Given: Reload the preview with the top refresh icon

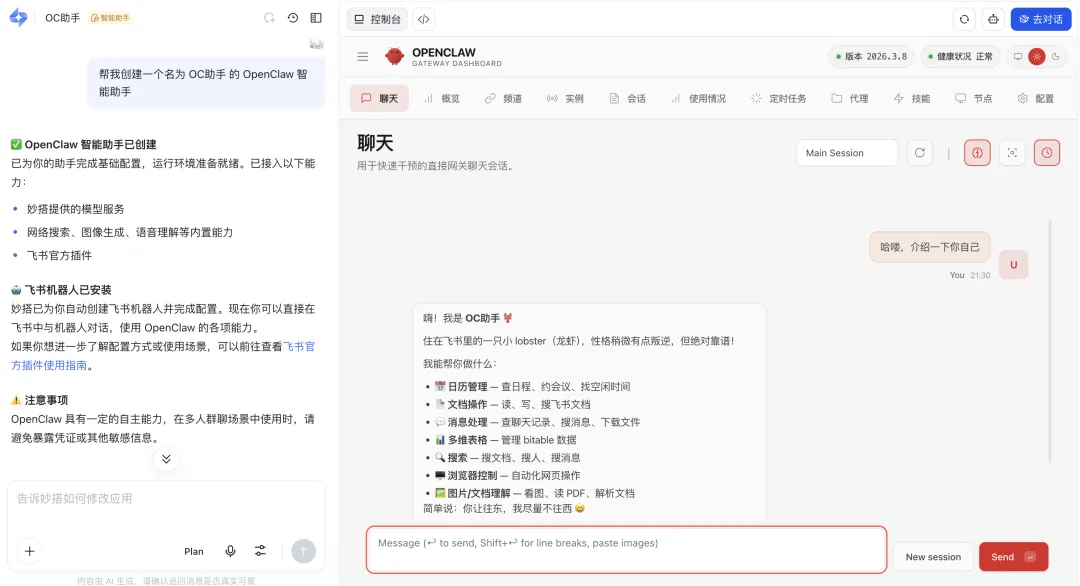Looking at the screenshot, I should pos(964,19).
